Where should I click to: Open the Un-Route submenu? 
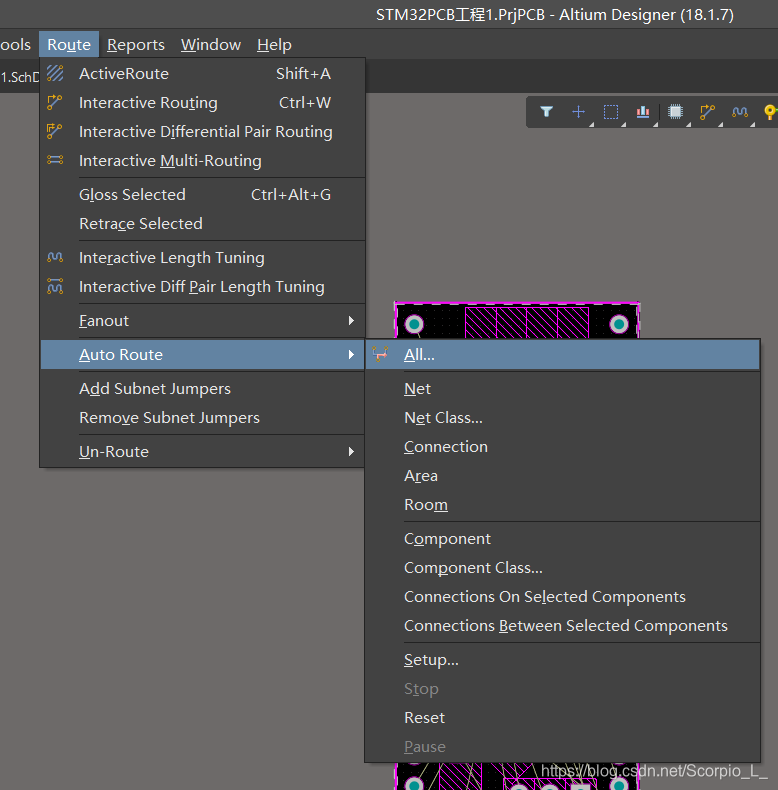point(203,451)
